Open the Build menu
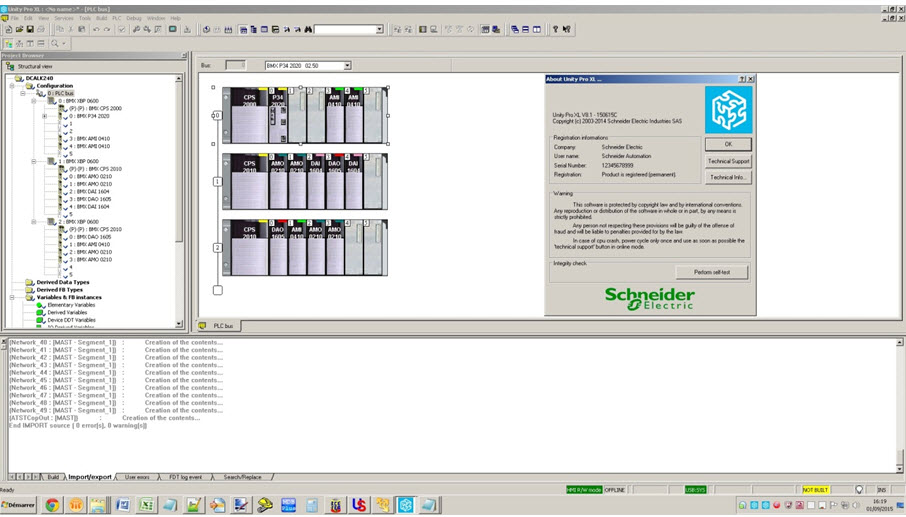 pos(102,18)
